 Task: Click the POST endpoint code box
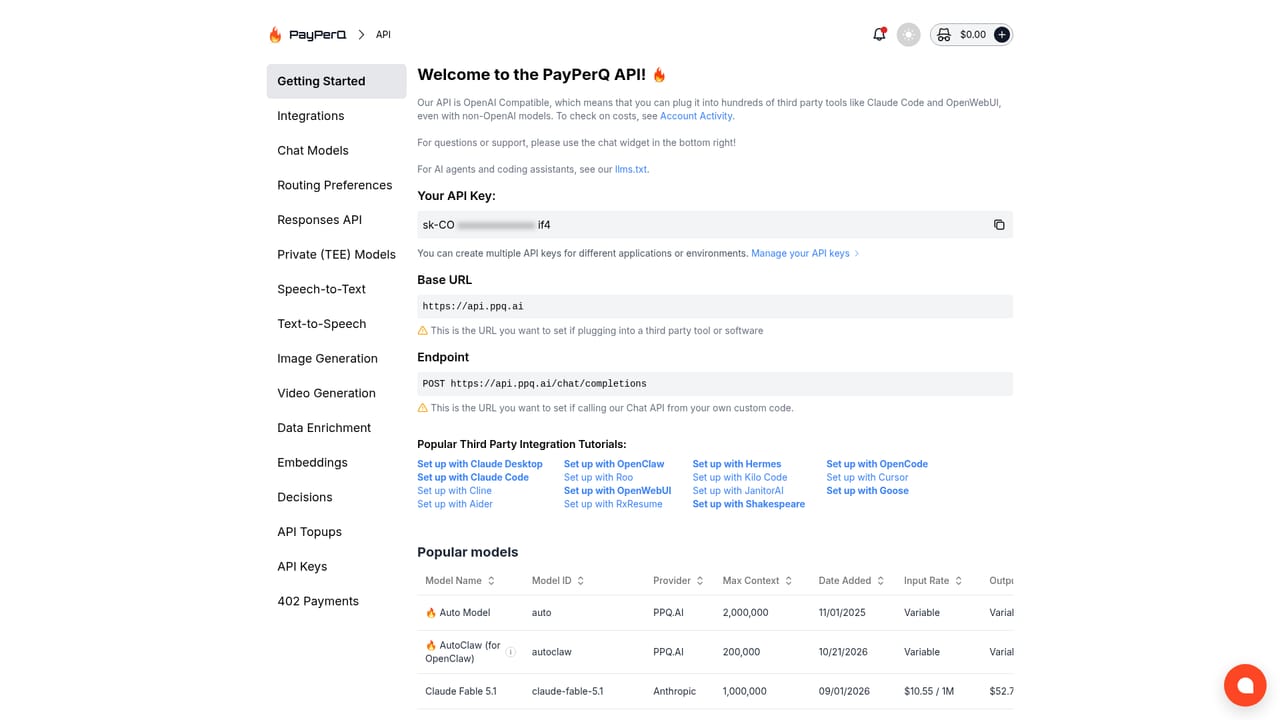coord(715,384)
